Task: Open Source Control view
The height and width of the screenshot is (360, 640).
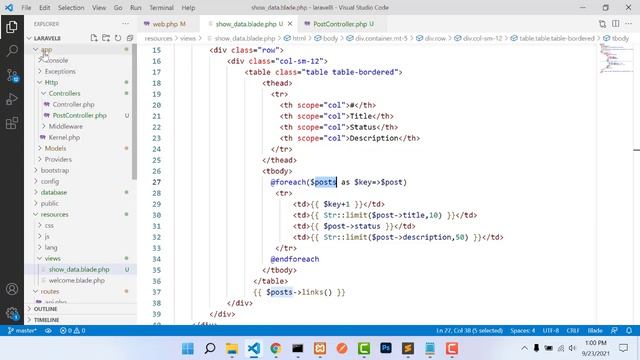Action: pyautogui.click(x=12, y=75)
